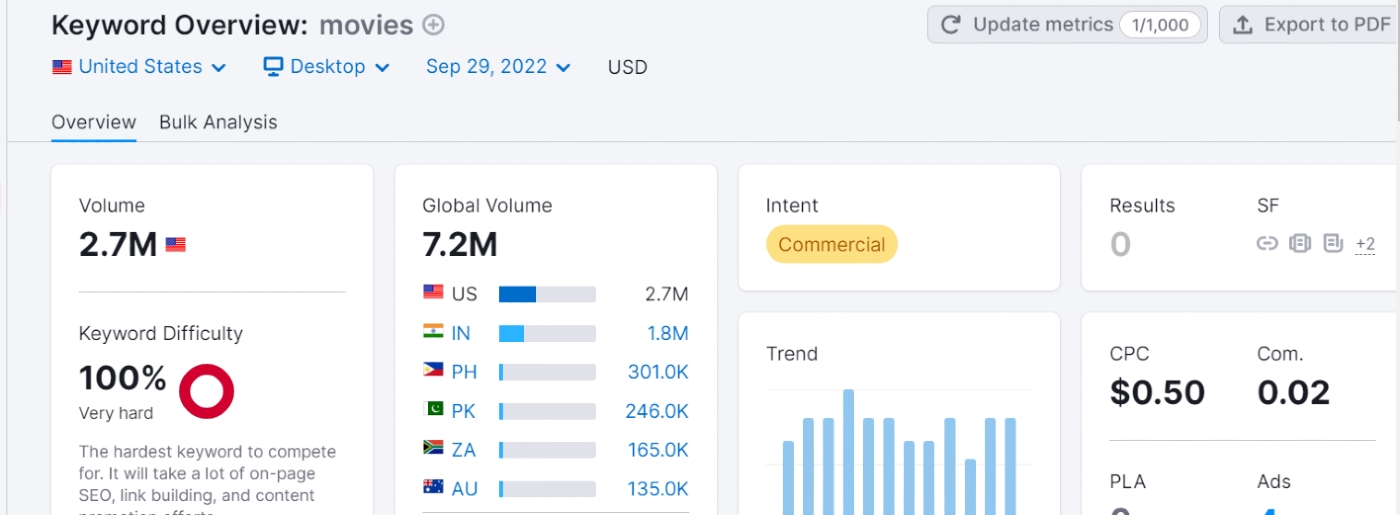Click the plus icon beside movies keyword
The height and width of the screenshot is (515, 1400).
(433, 25)
